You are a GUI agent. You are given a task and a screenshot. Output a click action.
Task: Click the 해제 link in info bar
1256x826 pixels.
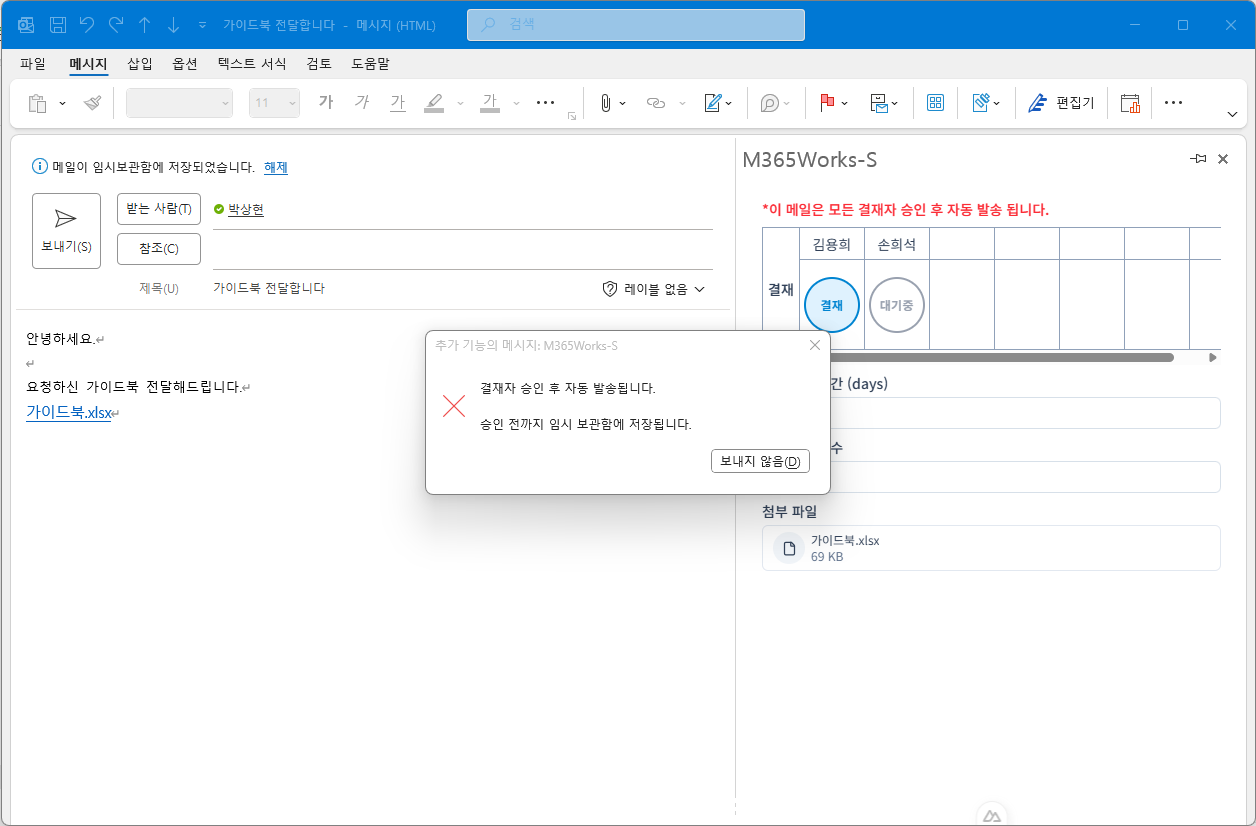(275, 168)
